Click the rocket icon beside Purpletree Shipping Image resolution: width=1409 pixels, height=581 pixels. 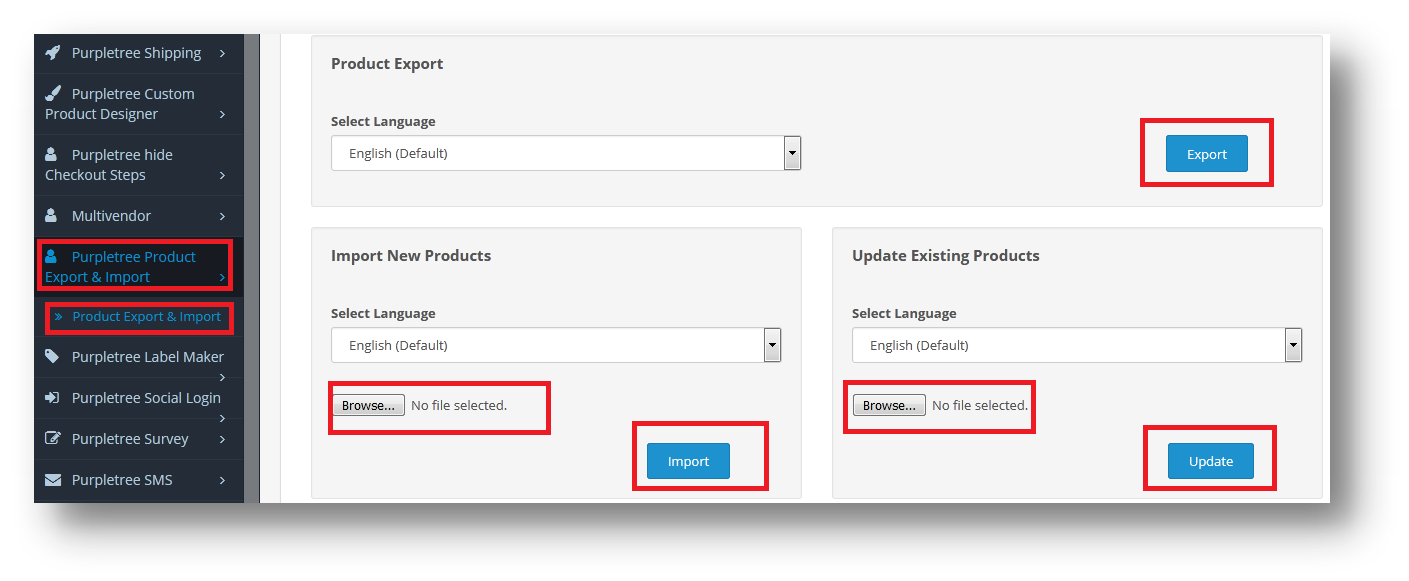click(53, 53)
